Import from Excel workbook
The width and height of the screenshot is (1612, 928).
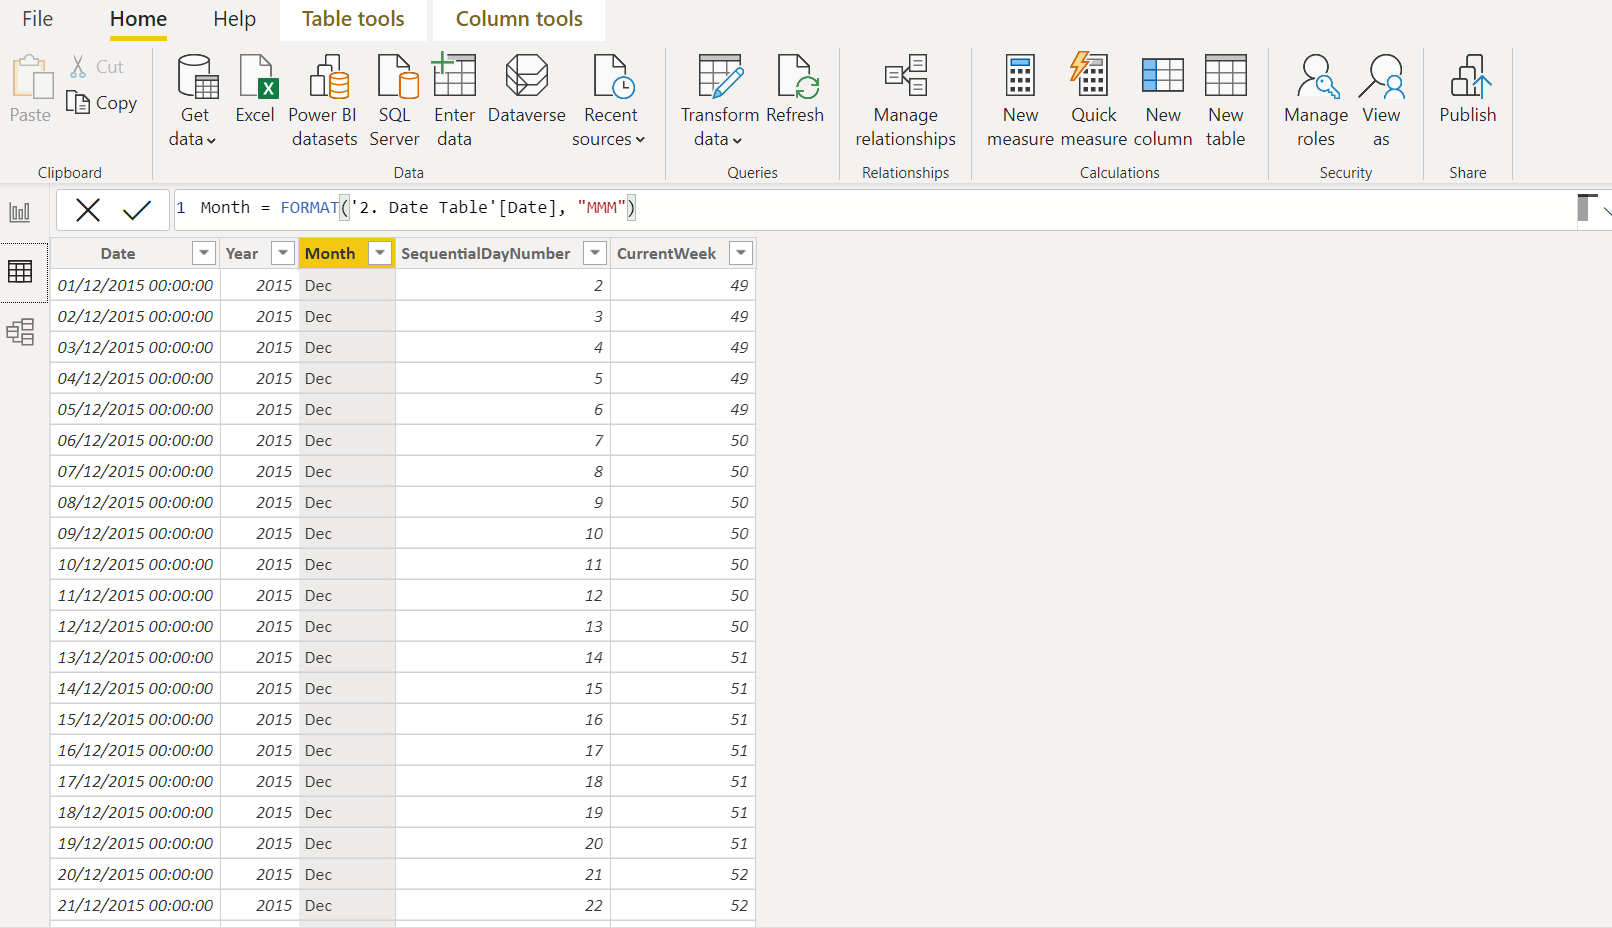pyautogui.click(x=255, y=90)
